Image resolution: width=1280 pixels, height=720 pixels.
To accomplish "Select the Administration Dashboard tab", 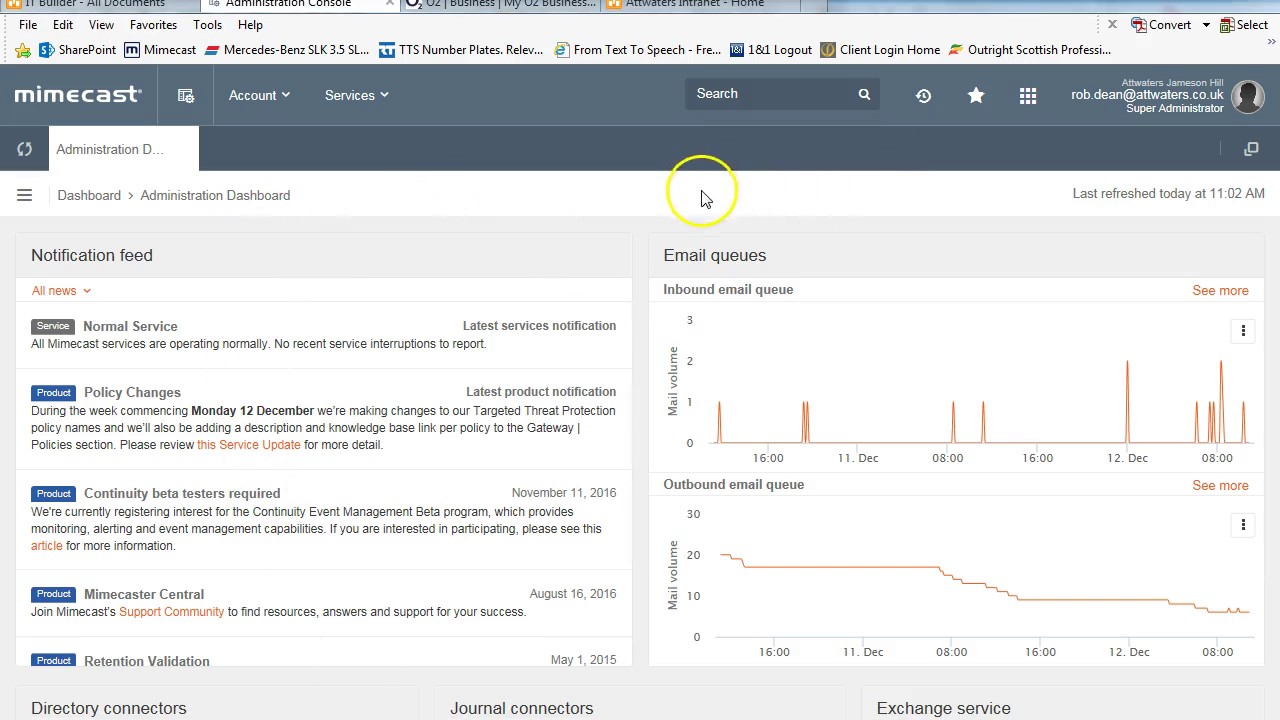I will [123, 149].
